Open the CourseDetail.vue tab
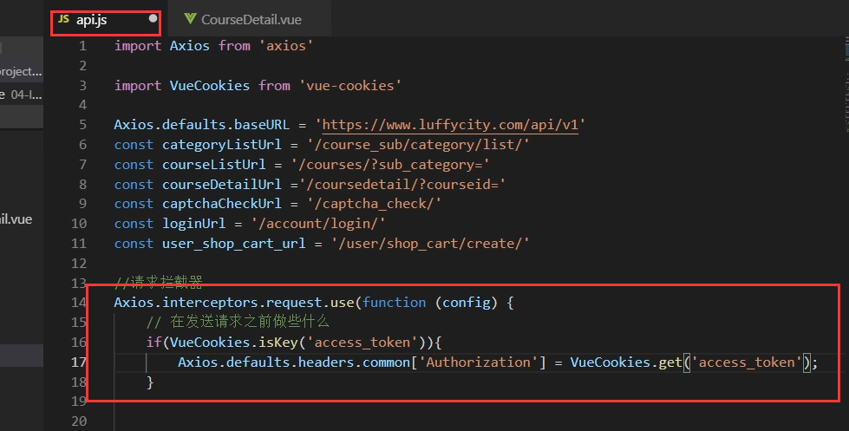The width and height of the screenshot is (849, 431). [x=250, y=19]
